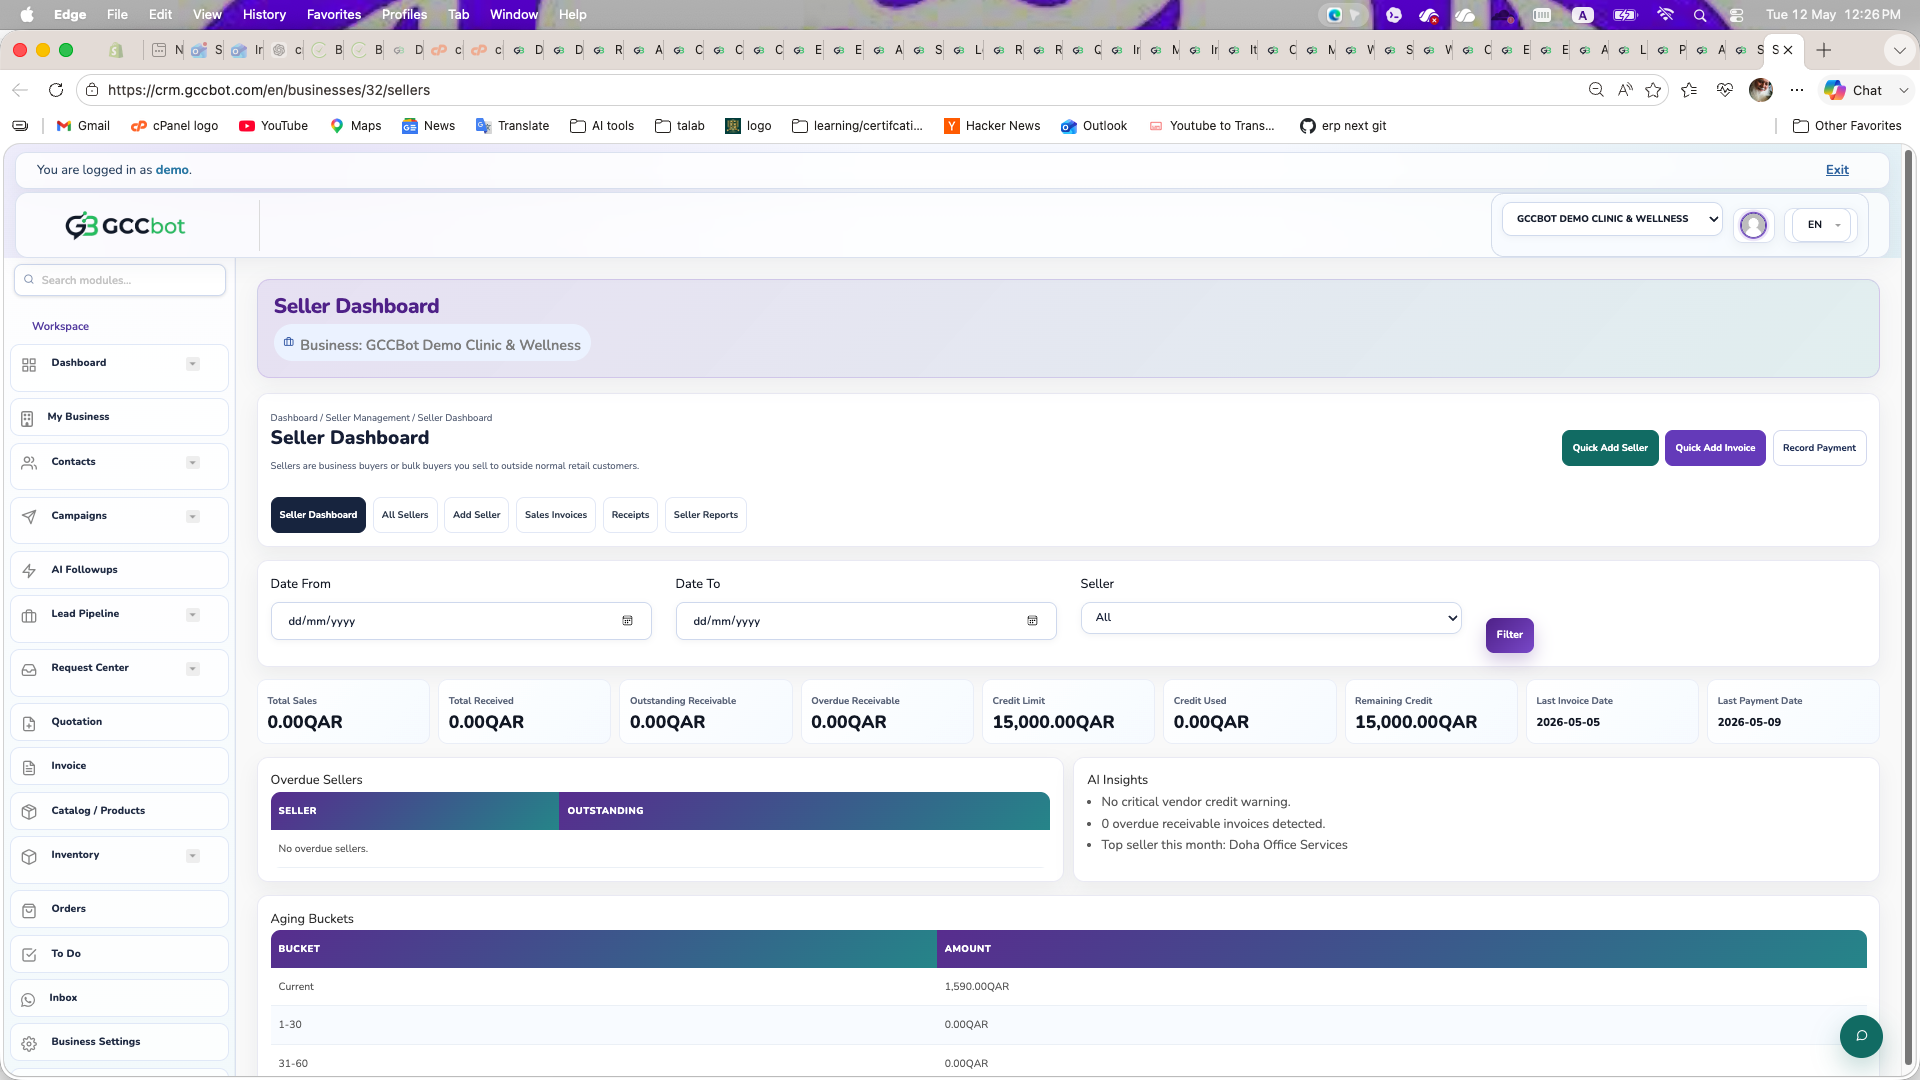Open the History menu in the menu bar
Screen dimensions: 1920x1080
[x=264, y=15]
